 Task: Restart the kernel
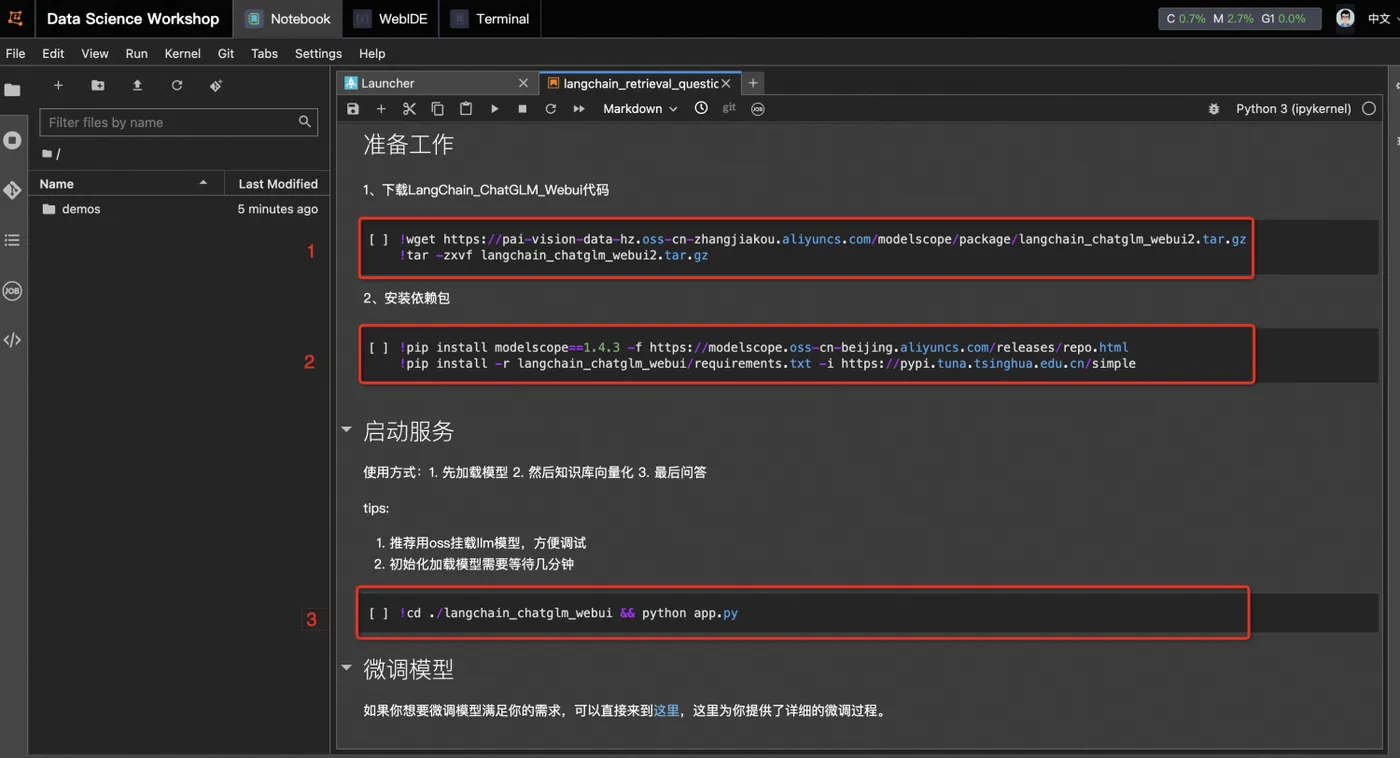coord(550,109)
